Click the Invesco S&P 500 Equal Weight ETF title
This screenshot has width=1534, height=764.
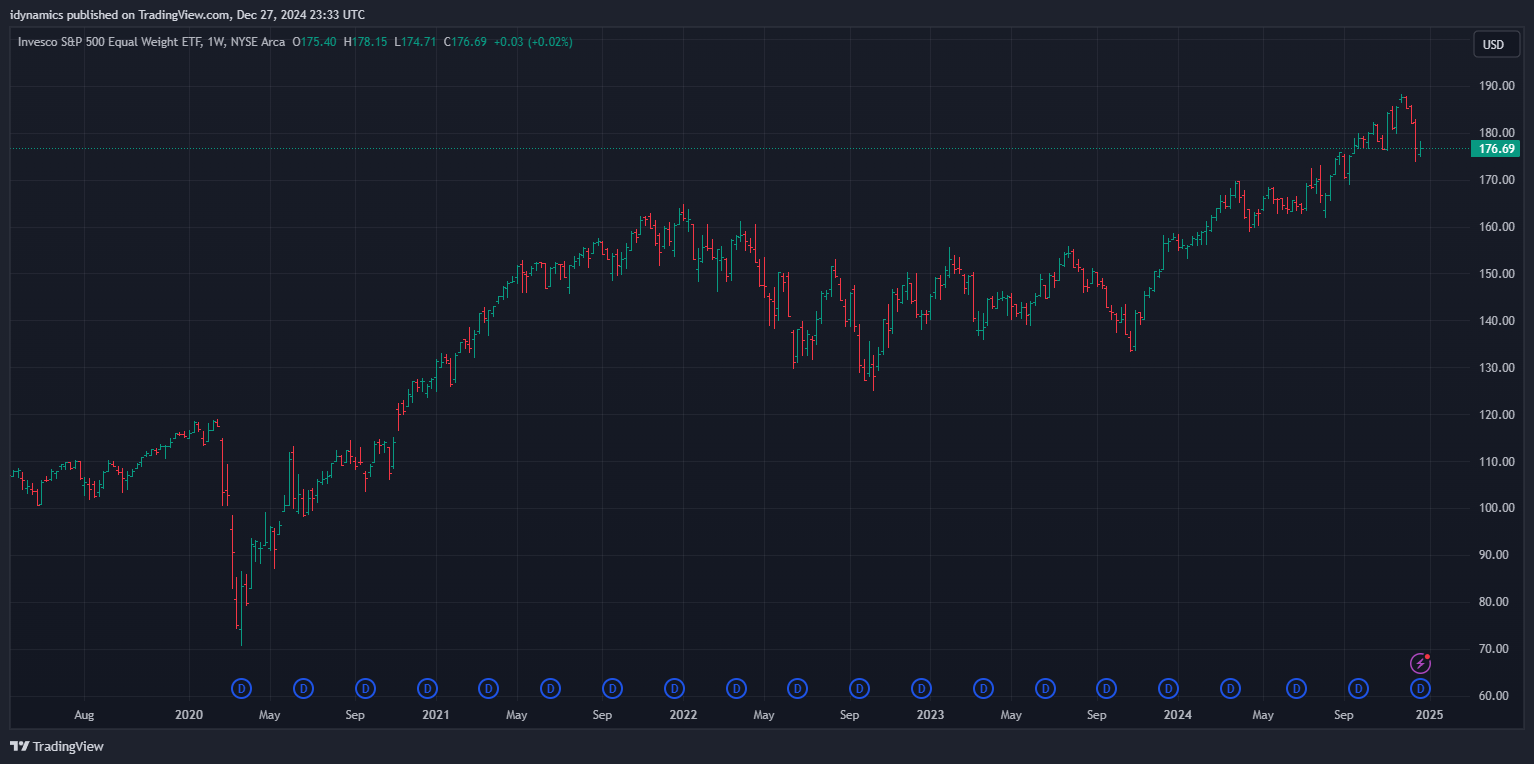[x=151, y=42]
